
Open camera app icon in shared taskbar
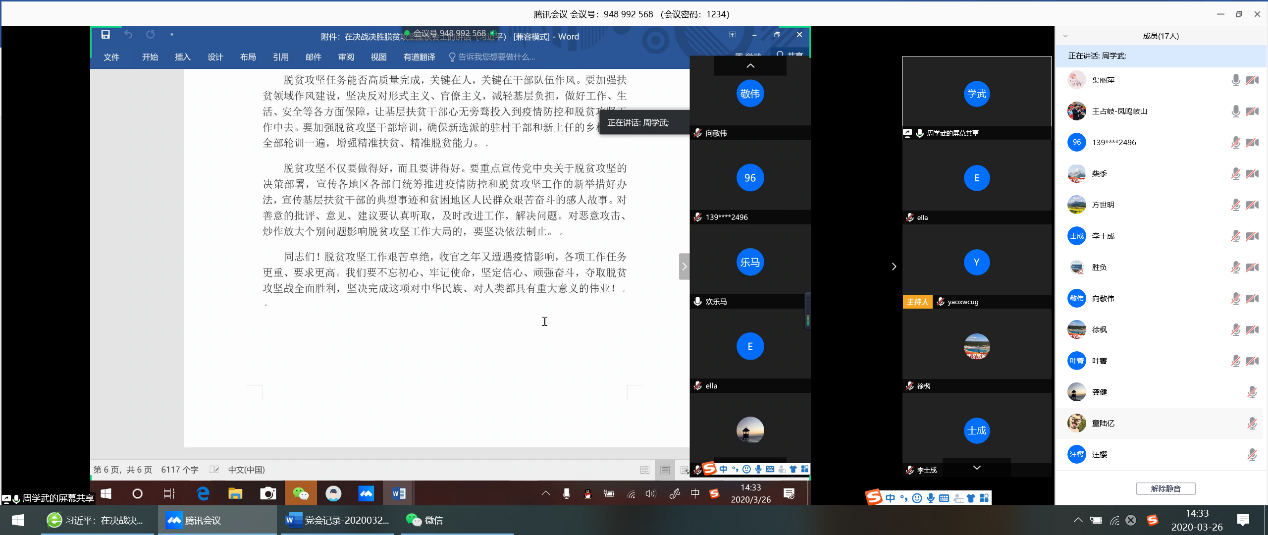pos(267,493)
